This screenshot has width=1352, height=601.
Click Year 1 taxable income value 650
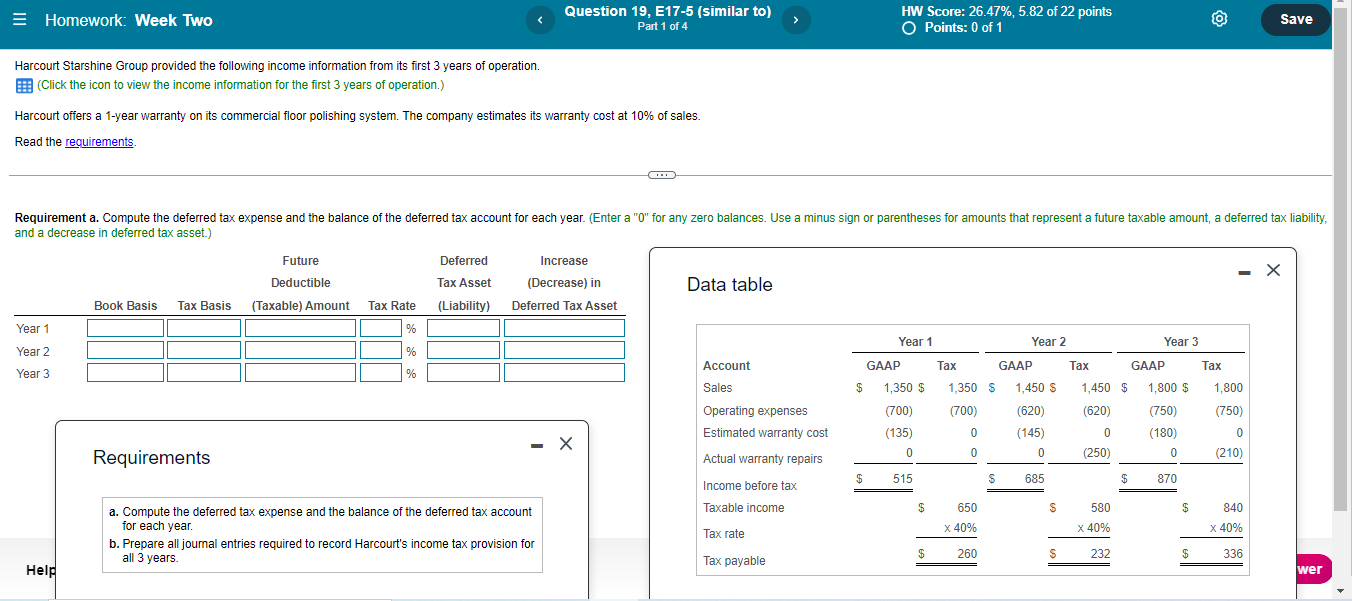967,508
